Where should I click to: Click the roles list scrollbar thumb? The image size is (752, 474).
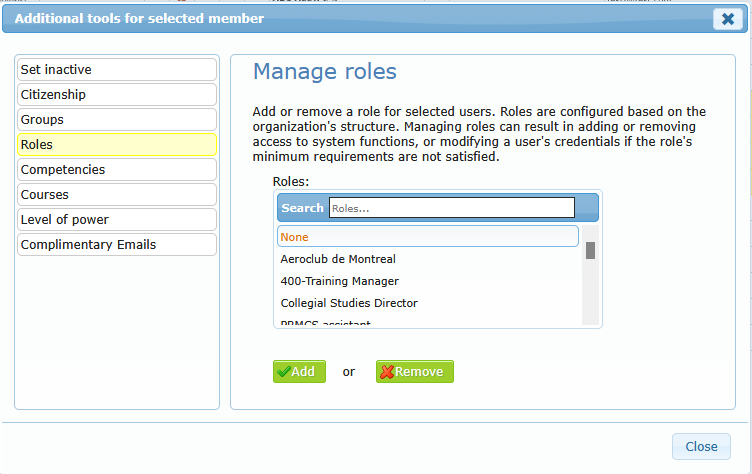click(x=590, y=250)
